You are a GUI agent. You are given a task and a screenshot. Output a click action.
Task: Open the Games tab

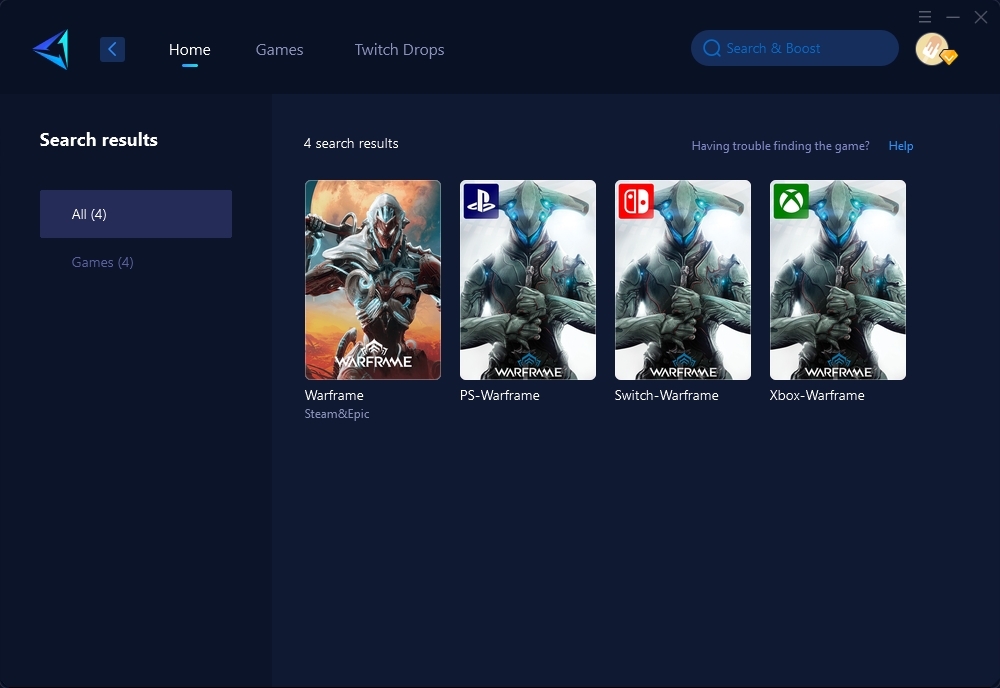click(x=279, y=50)
